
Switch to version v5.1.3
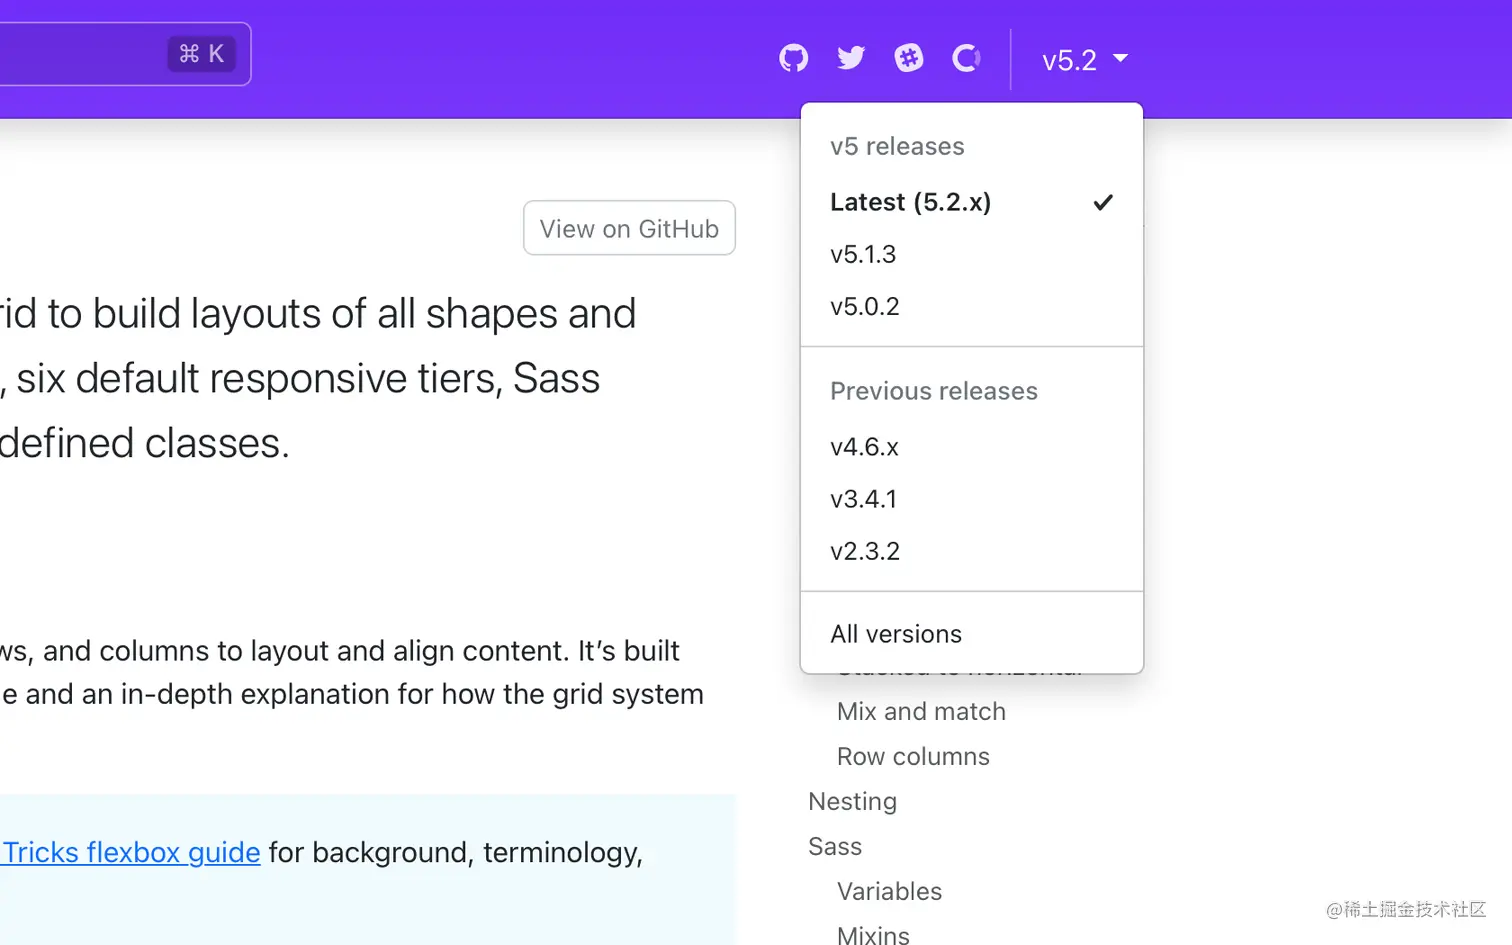863,254
